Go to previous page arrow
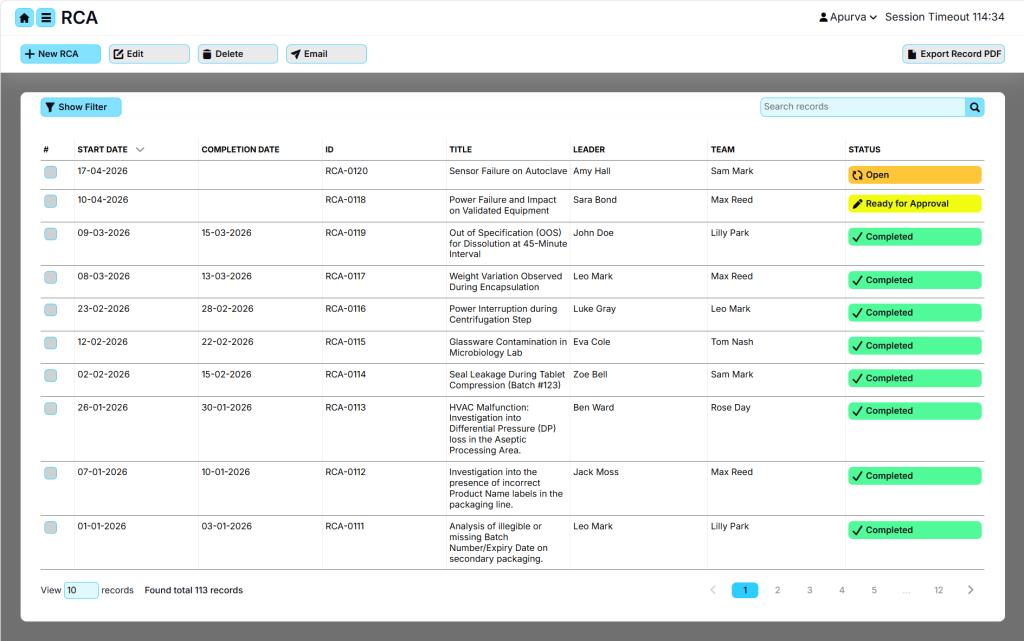The width and height of the screenshot is (1024, 641). (712, 590)
